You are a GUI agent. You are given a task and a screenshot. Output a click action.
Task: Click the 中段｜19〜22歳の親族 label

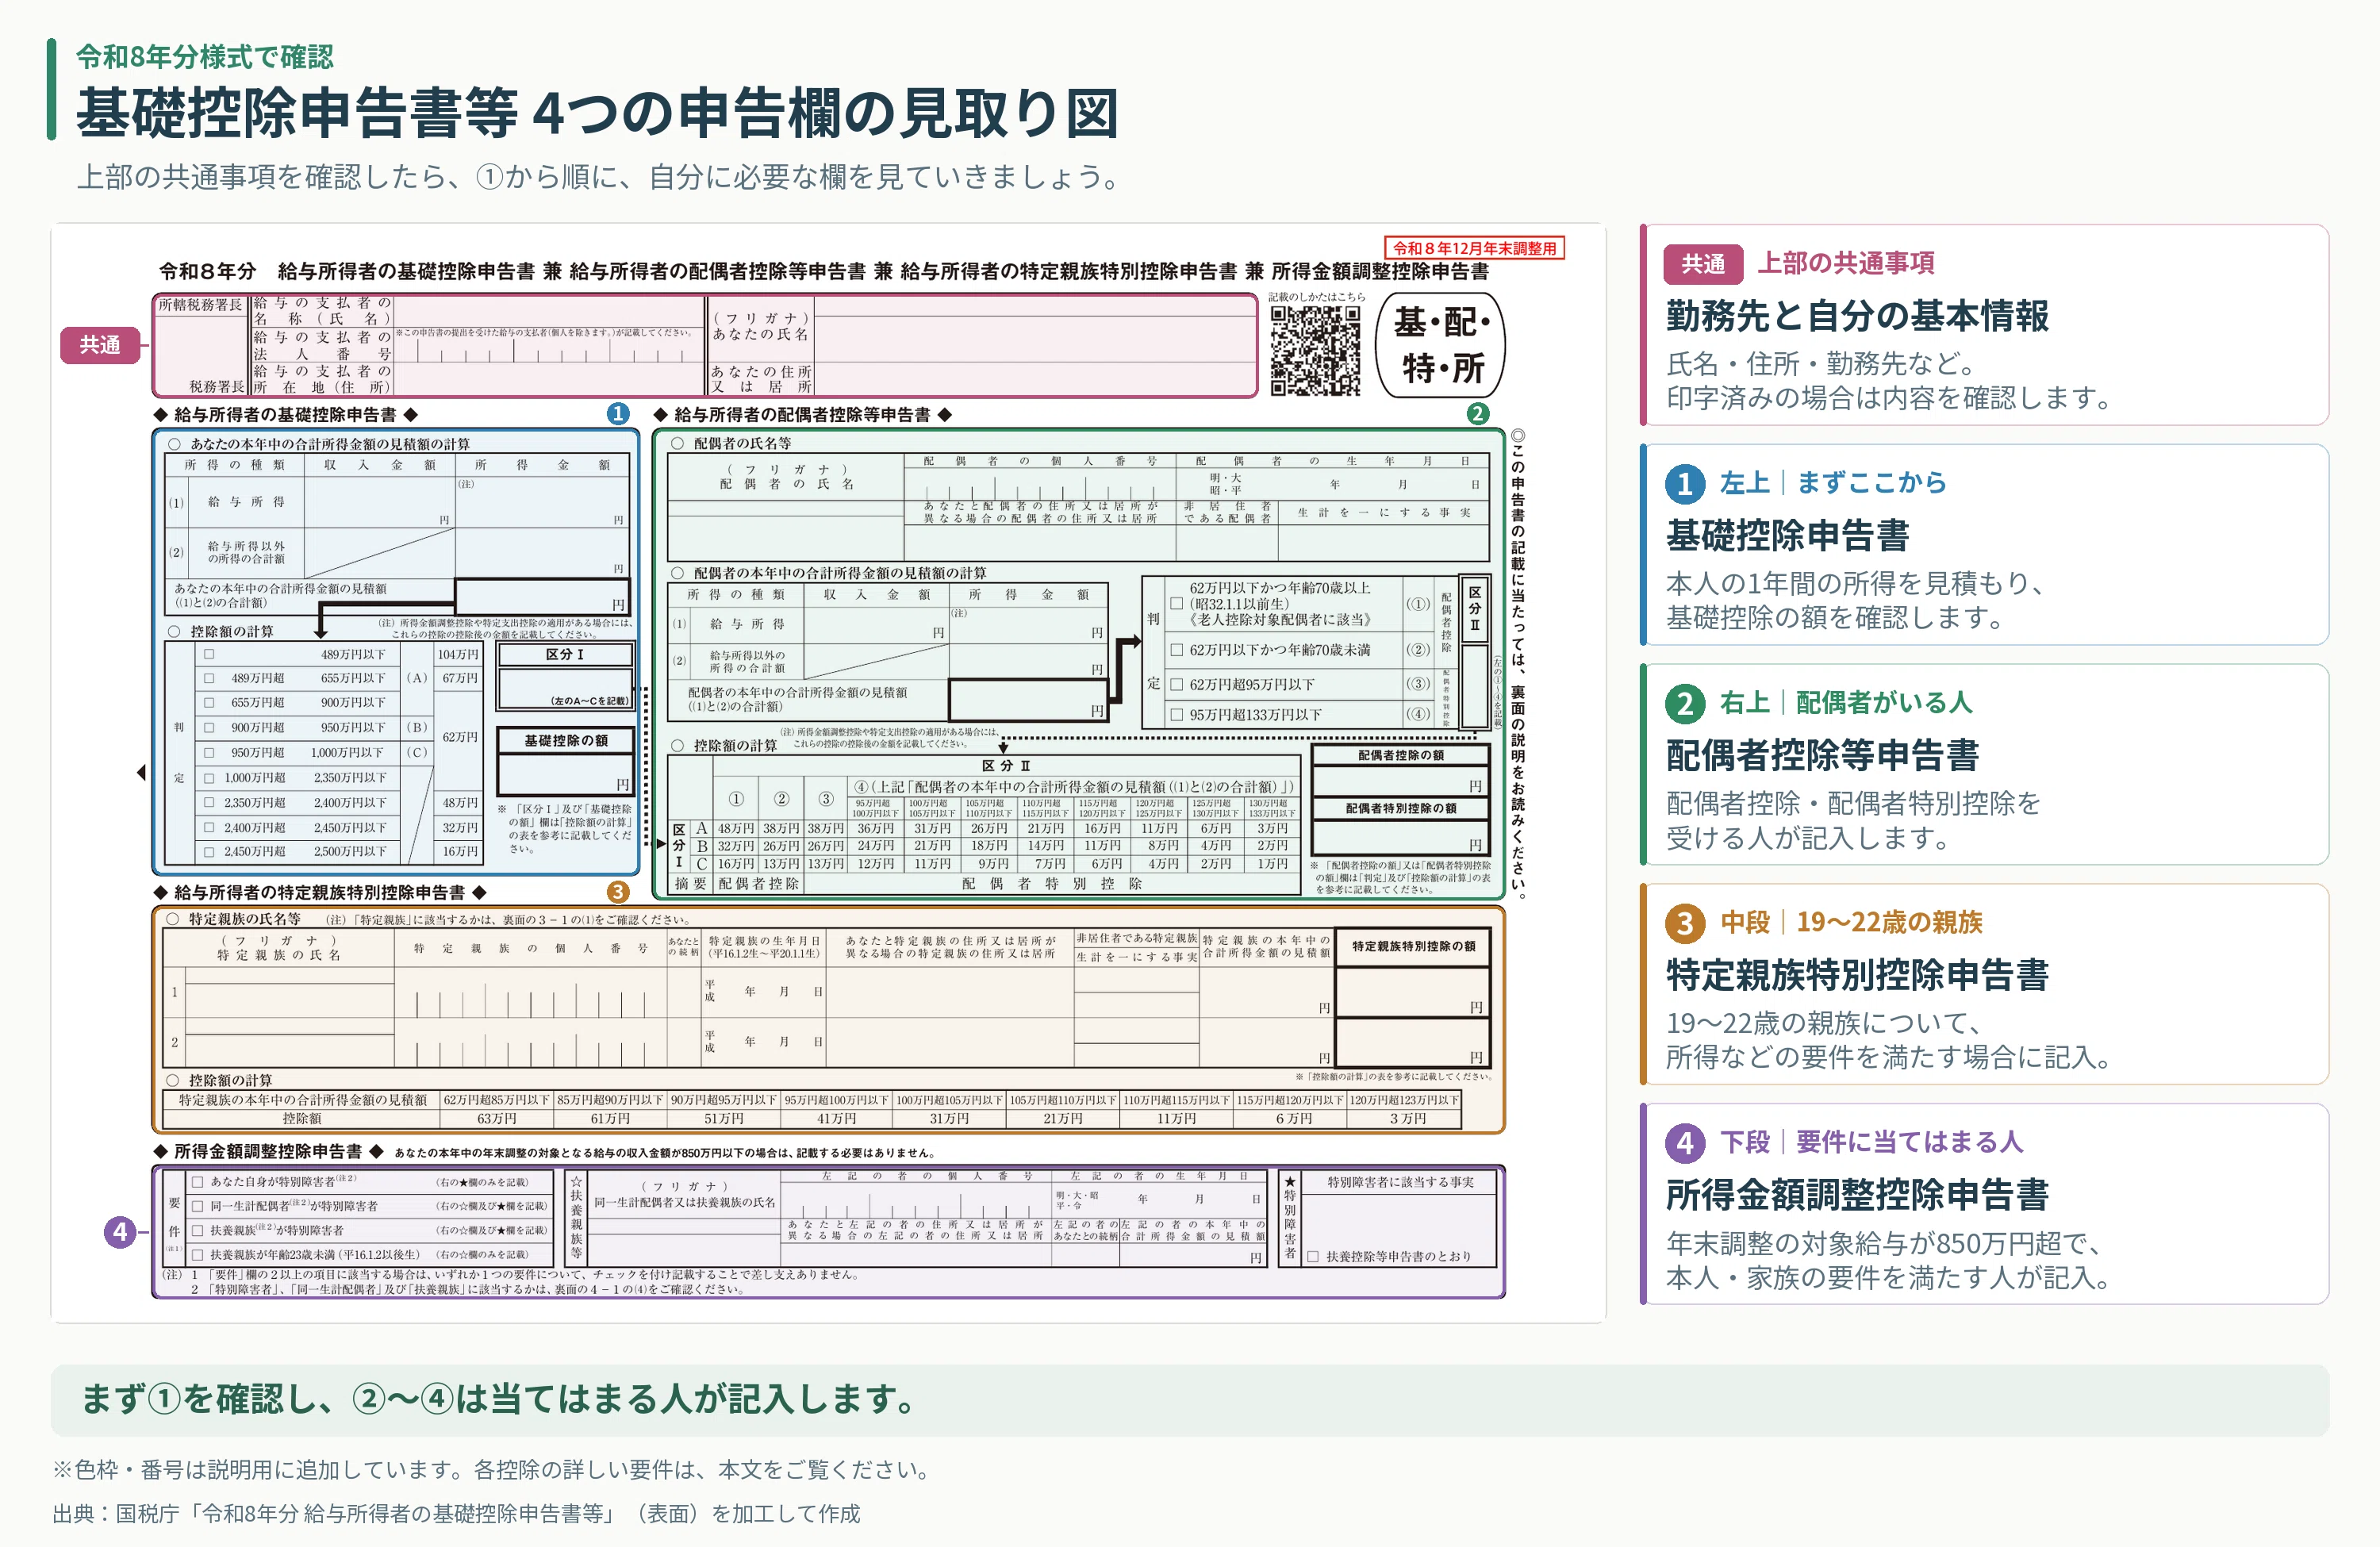[x=1851, y=922]
